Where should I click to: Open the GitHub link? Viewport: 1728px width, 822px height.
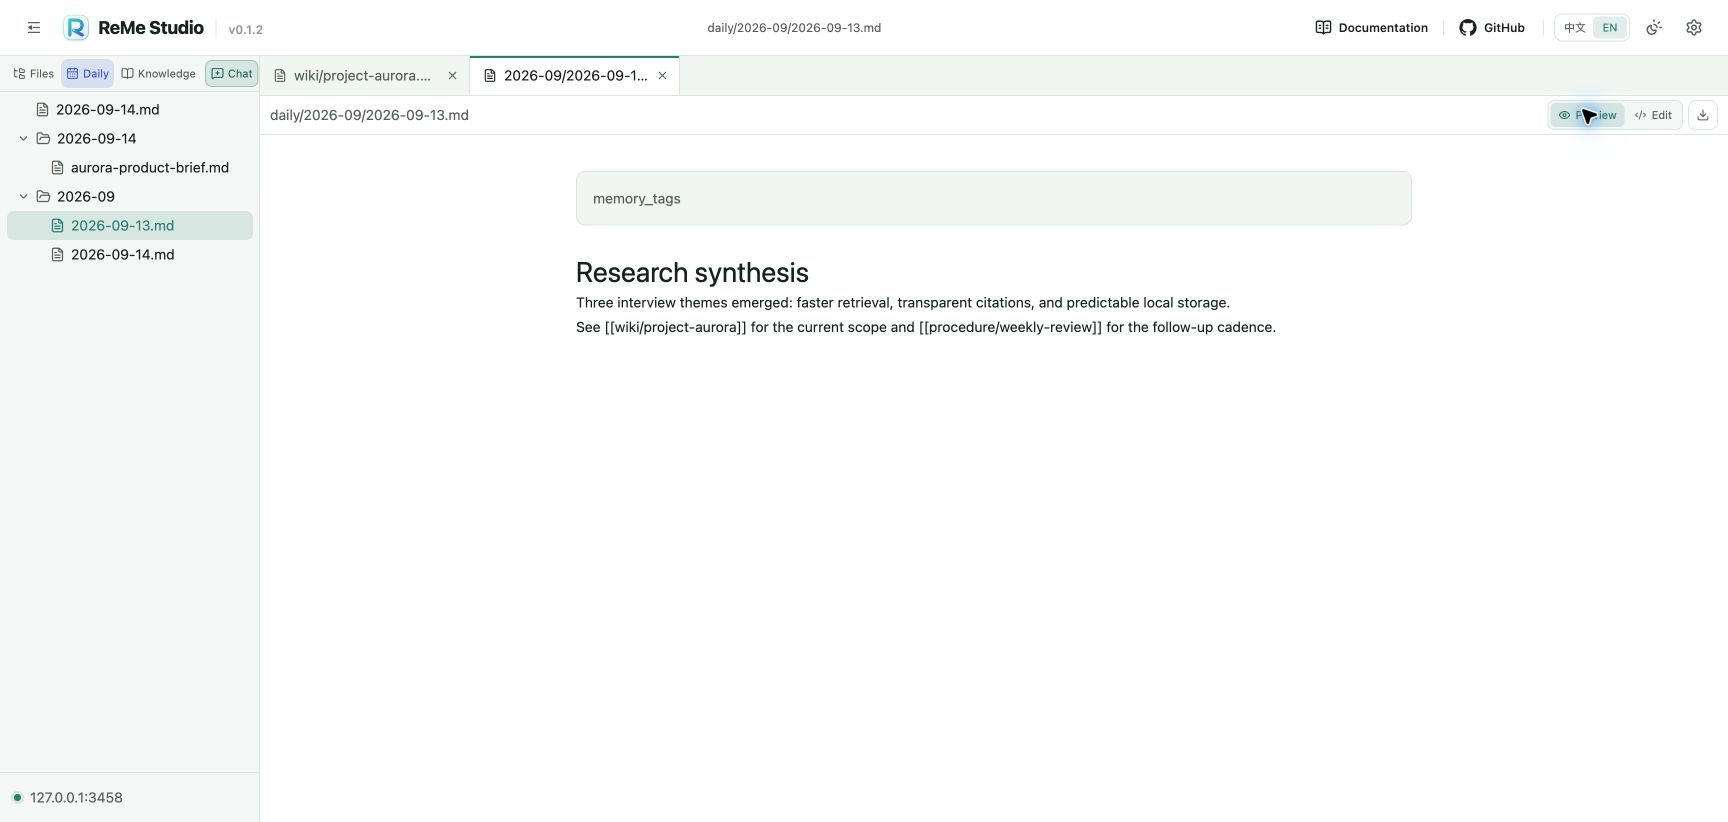point(1492,28)
